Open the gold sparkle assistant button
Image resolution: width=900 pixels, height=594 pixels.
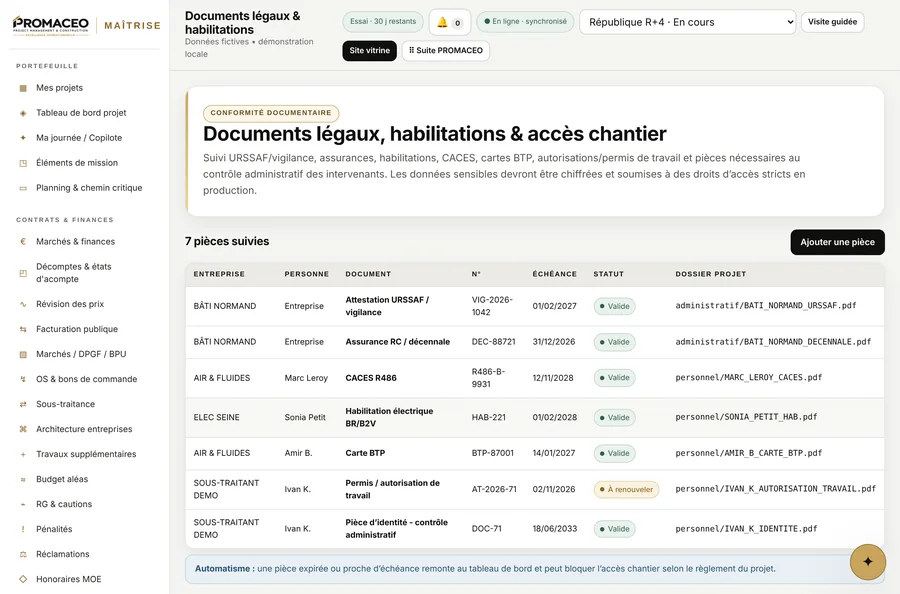point(868,562)
